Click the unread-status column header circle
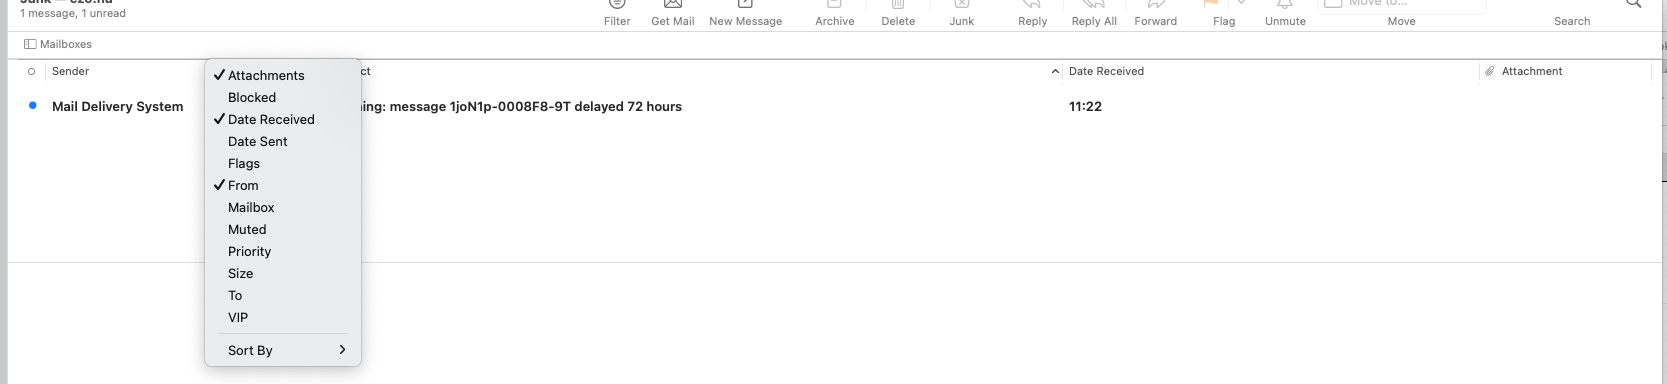Viewport: 1667px width, 384px height. pos(32,71)
